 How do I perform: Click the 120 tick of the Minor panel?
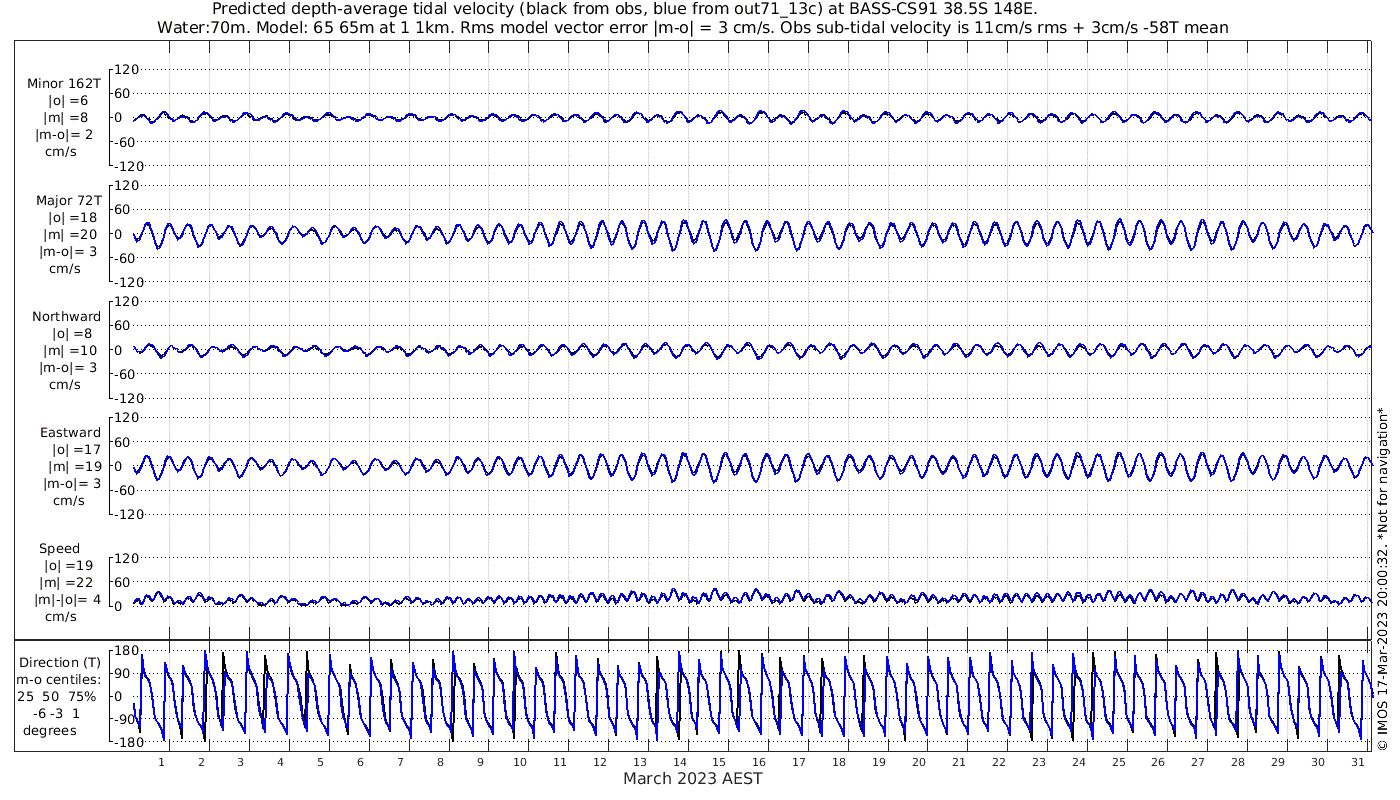(x=125, y=69)
